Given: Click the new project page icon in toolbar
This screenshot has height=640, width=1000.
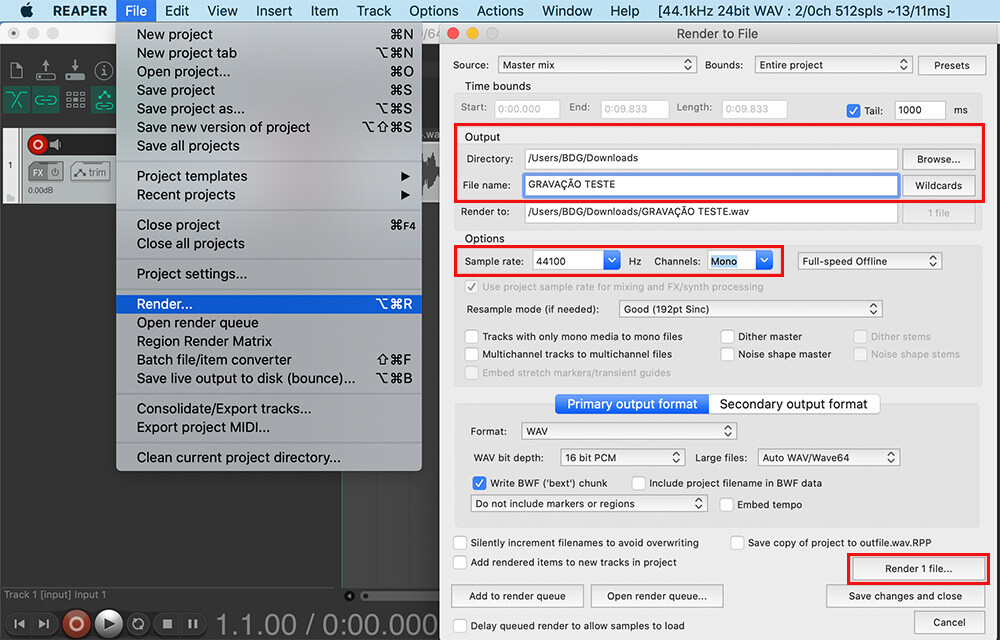Looking at the screenshot, I should pyautogui.click(x=17, y=70).
